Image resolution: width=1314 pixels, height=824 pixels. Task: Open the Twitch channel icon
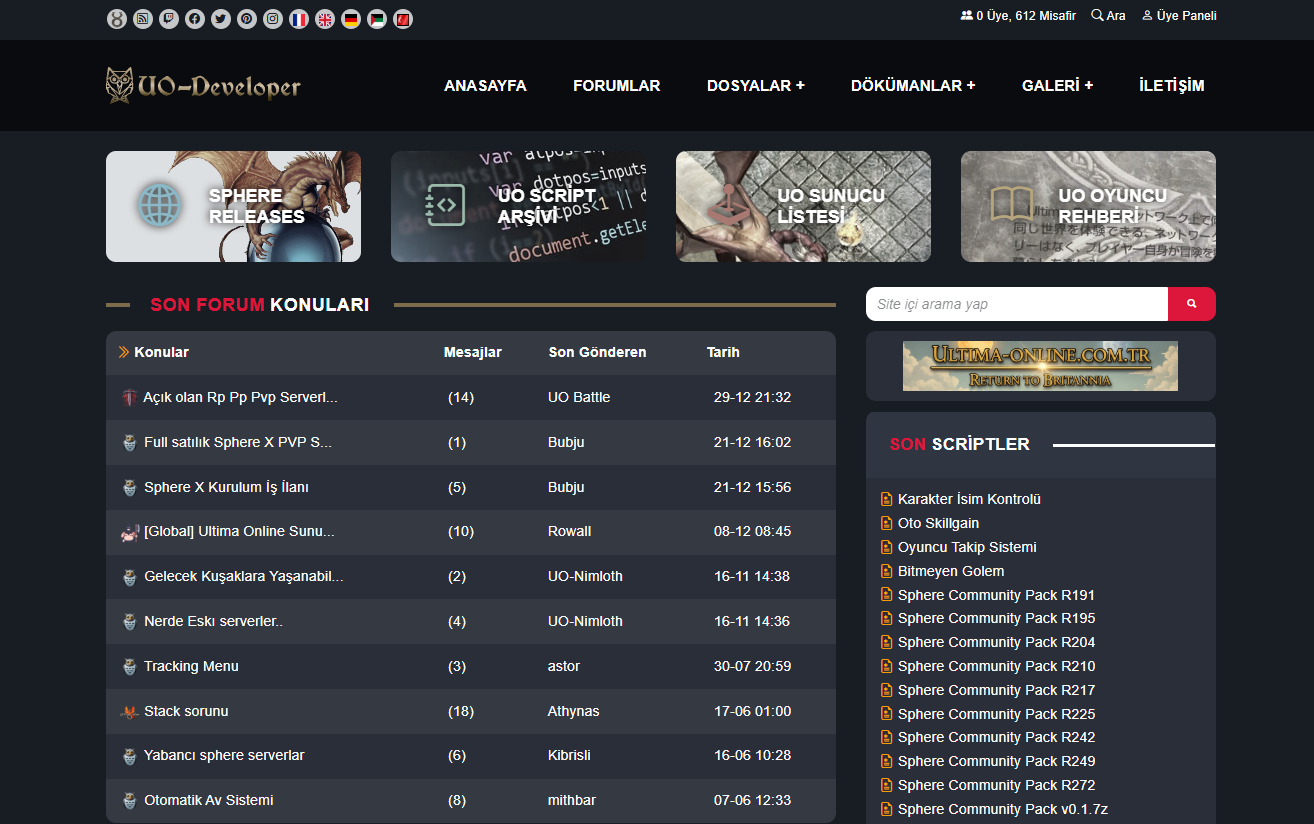click(x=169, y=19)
